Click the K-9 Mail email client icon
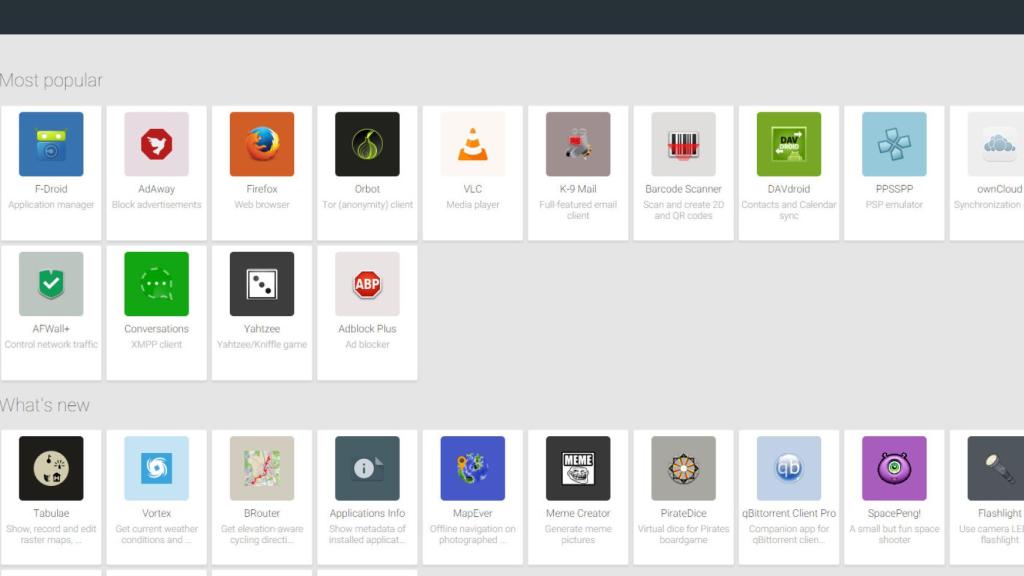The width and height of the screenshot is (1024, 576). click(x=577, y=143)
